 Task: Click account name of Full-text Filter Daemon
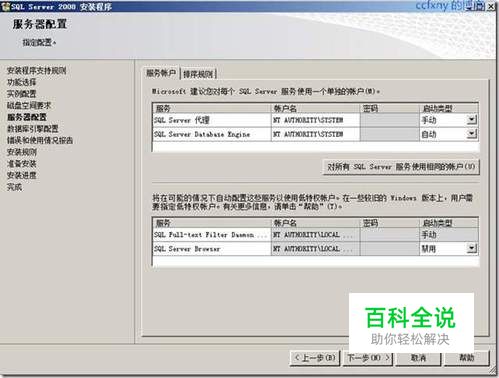315,235
